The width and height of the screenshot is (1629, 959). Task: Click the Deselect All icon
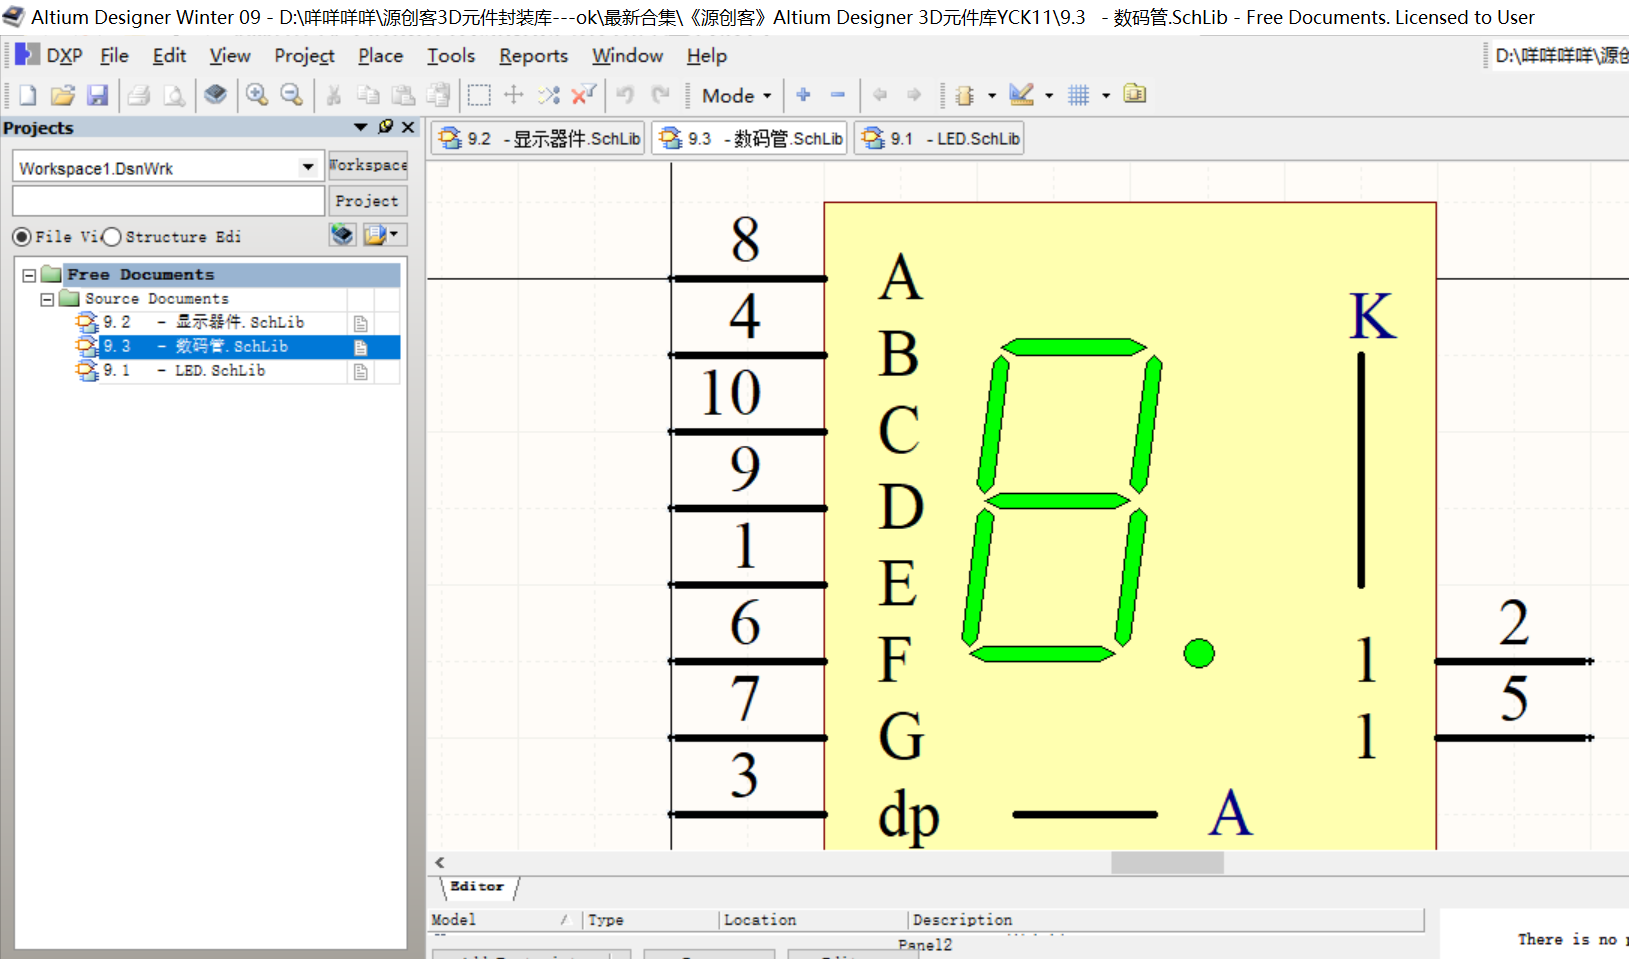pos(548,95)
